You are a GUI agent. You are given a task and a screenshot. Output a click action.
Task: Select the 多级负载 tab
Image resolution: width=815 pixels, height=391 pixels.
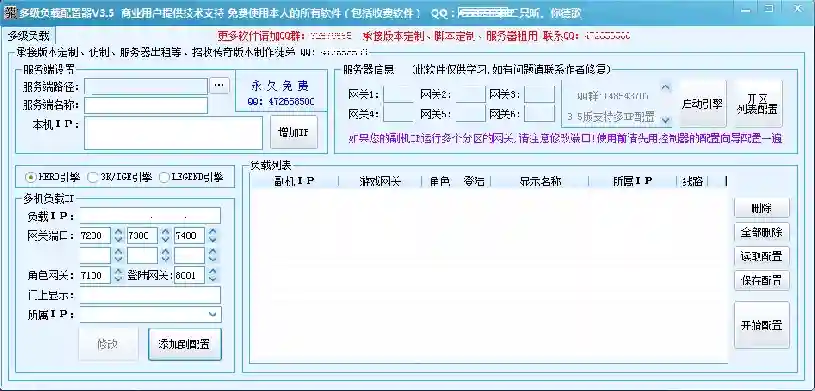(29, 36)
